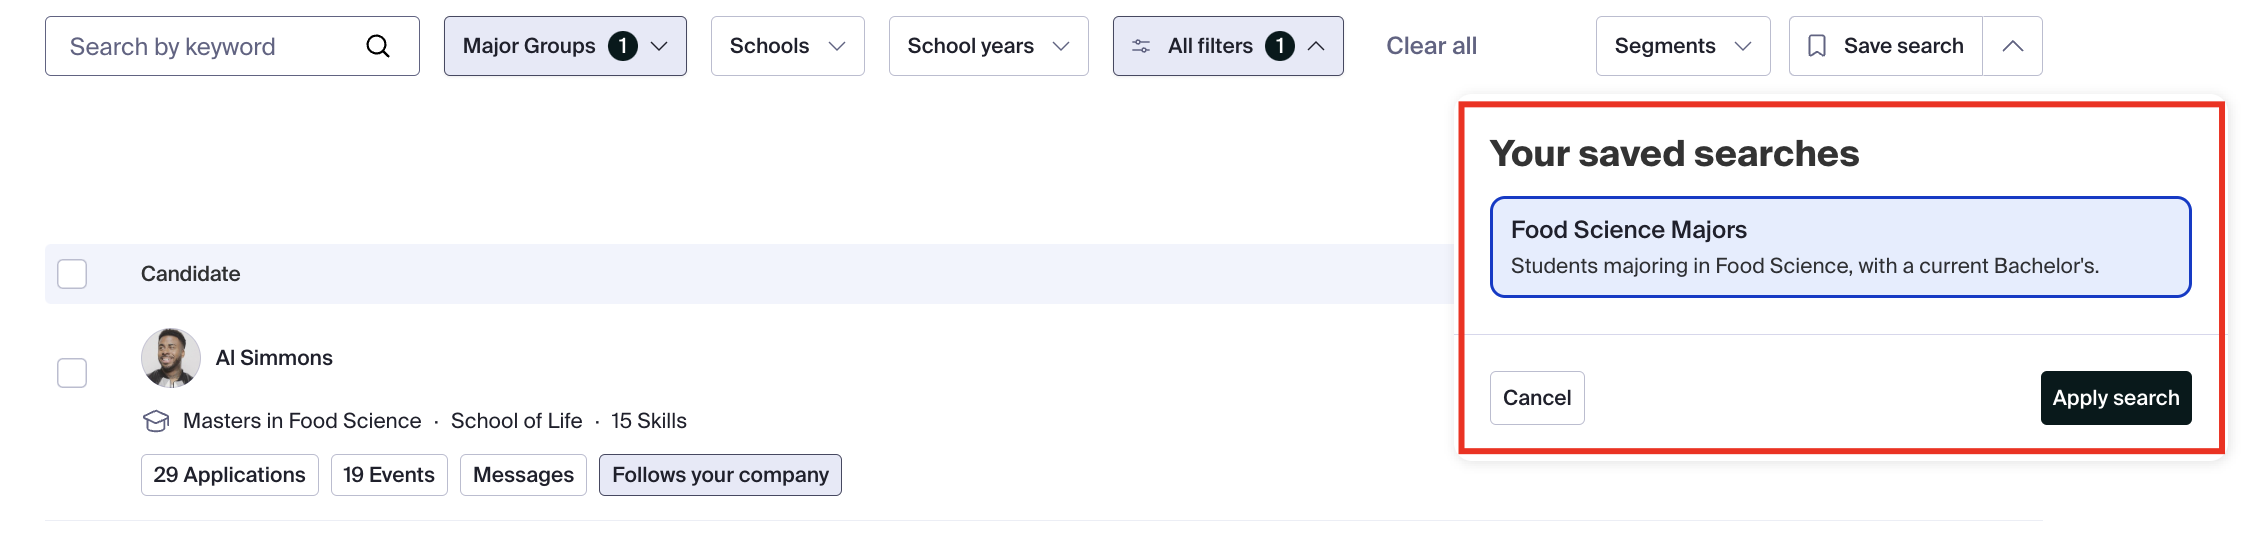Screen dimensions: 2258x534
Task: Click the Clear all link
Action: 1431,46
